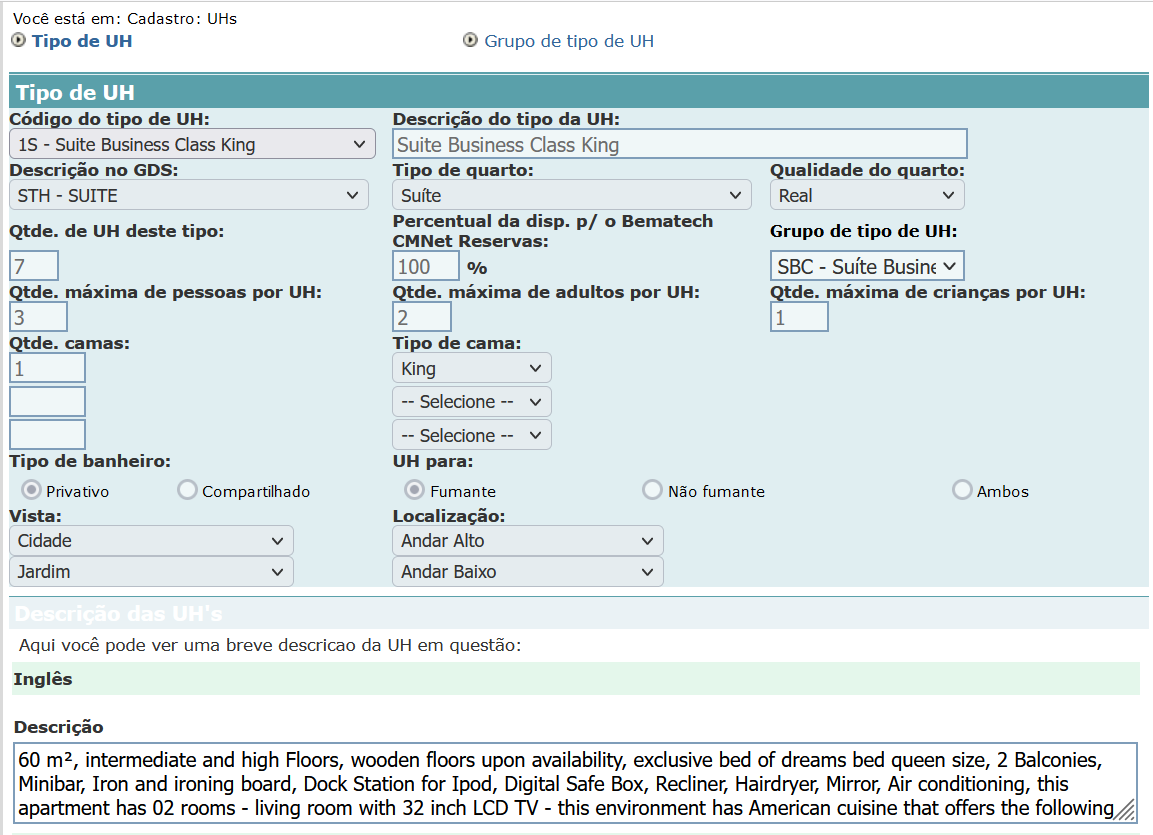Click inside the English Descrição text area
1153x835 pixels.
click(x=575, y=784)
